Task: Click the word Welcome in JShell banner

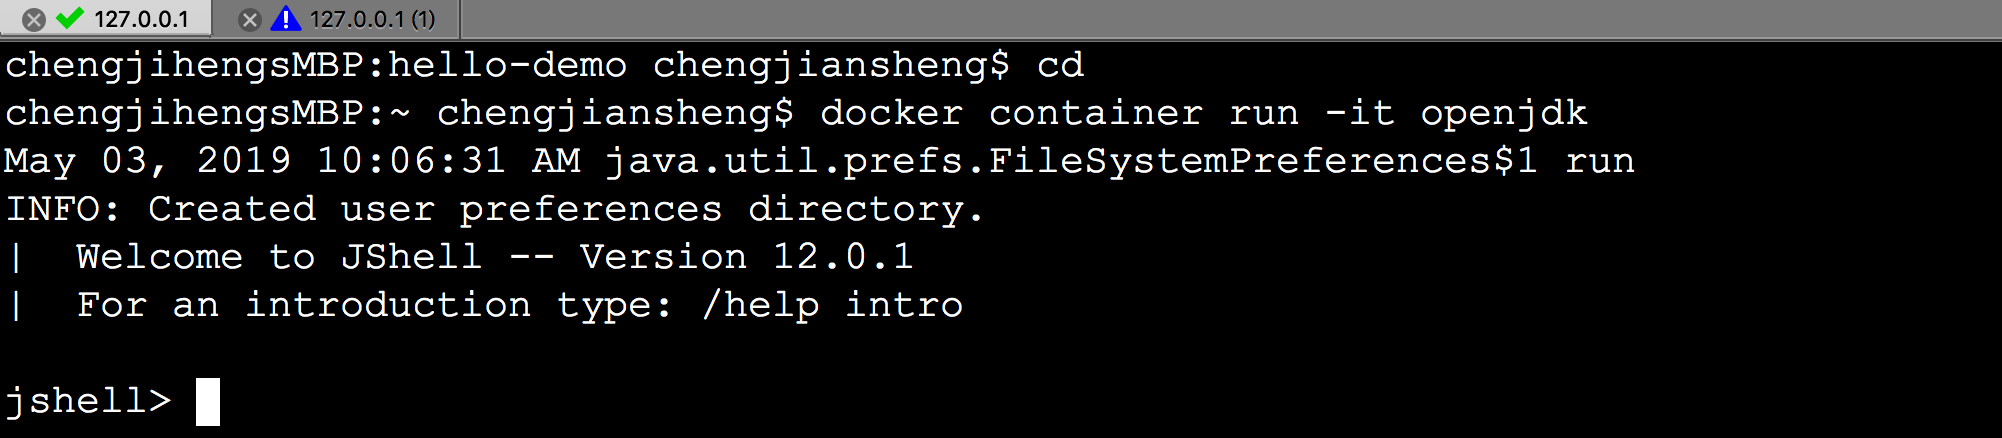Action: [x=159, y=257]
